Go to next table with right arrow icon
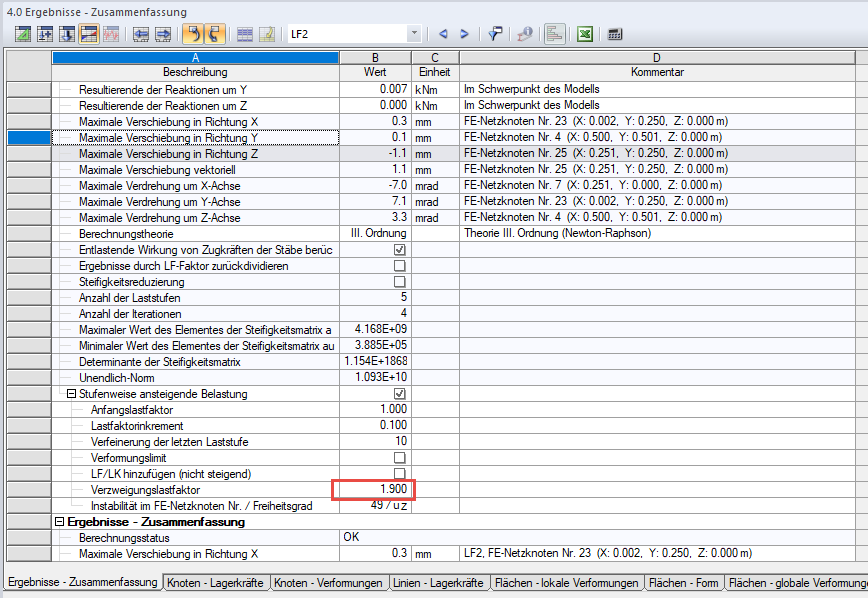This screenshot has width=868, height=598. (x=163, y=34)
